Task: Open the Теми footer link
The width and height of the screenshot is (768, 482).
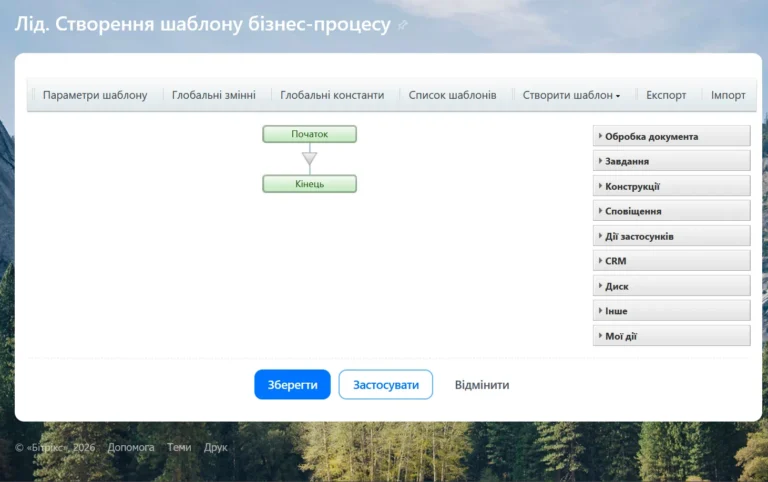Action: (179, 447)
